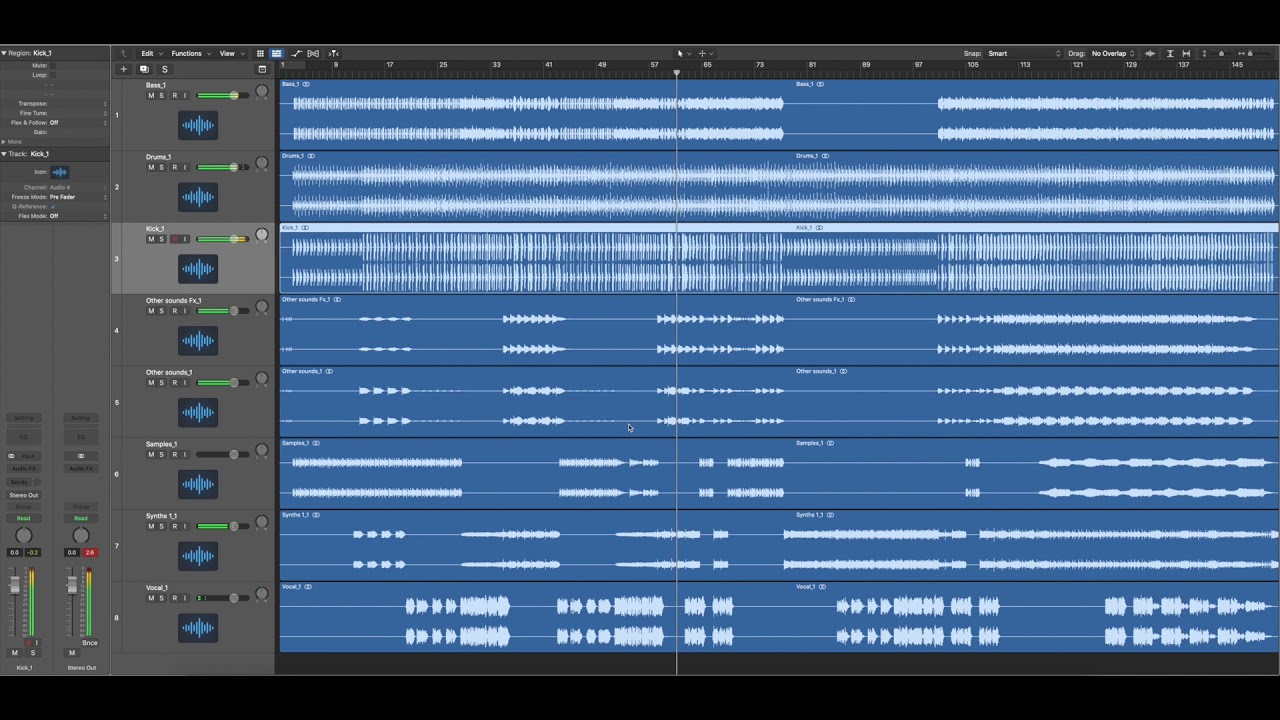
Task: Open the Drag No Overlap dropdown
Action: click(x=1113, y=53)
